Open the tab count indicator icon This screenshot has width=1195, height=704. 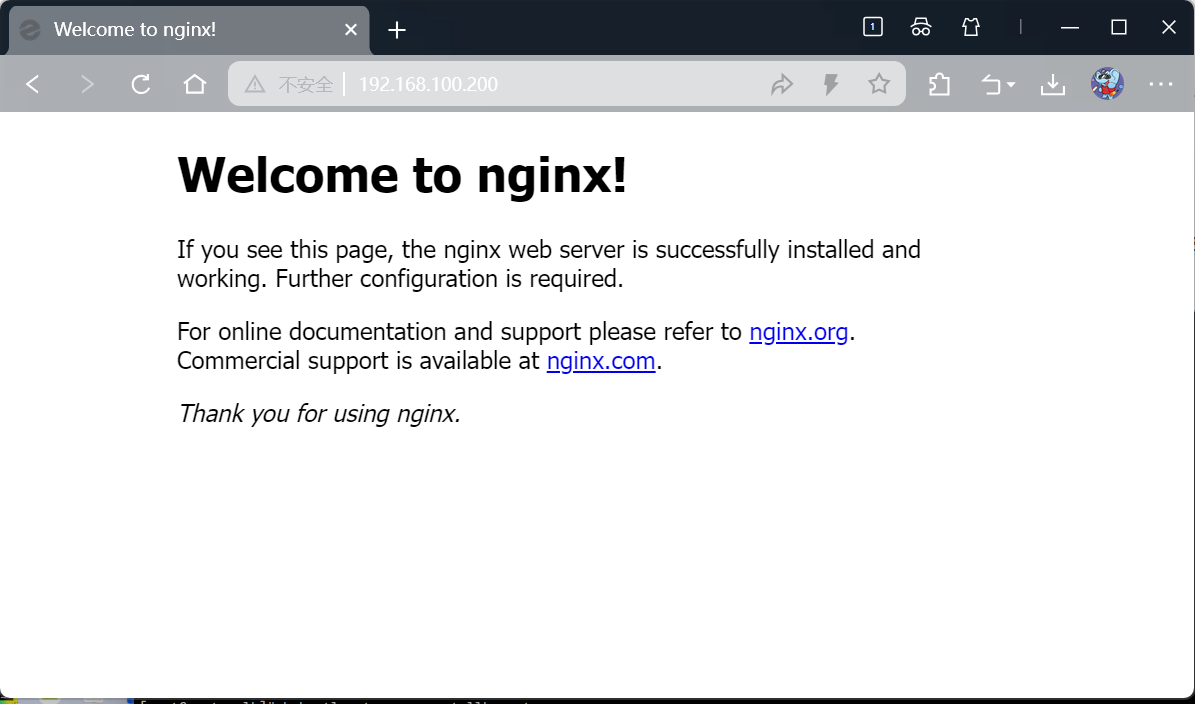click(x=873, y=27)
